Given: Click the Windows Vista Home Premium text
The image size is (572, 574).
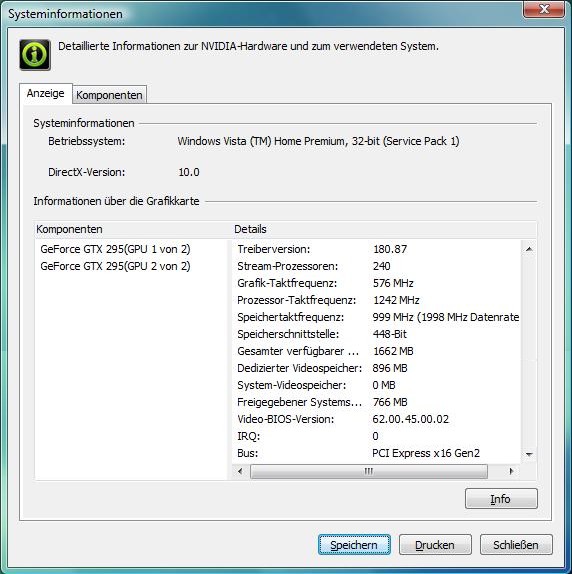Looking at the screenshot, I should (318, 141).
